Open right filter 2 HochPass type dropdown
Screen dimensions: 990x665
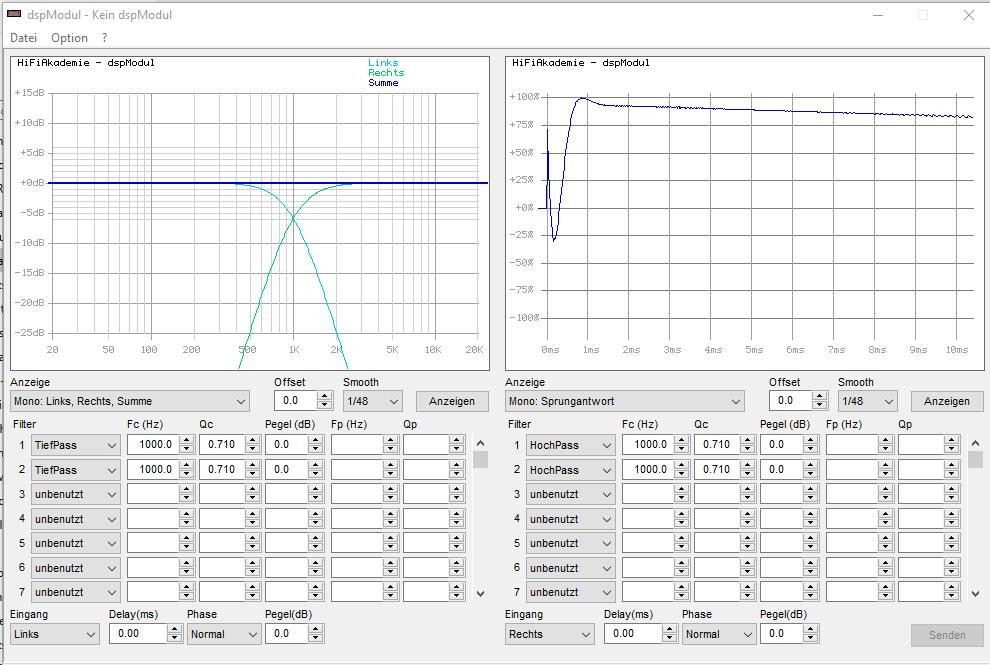[570, 470]
